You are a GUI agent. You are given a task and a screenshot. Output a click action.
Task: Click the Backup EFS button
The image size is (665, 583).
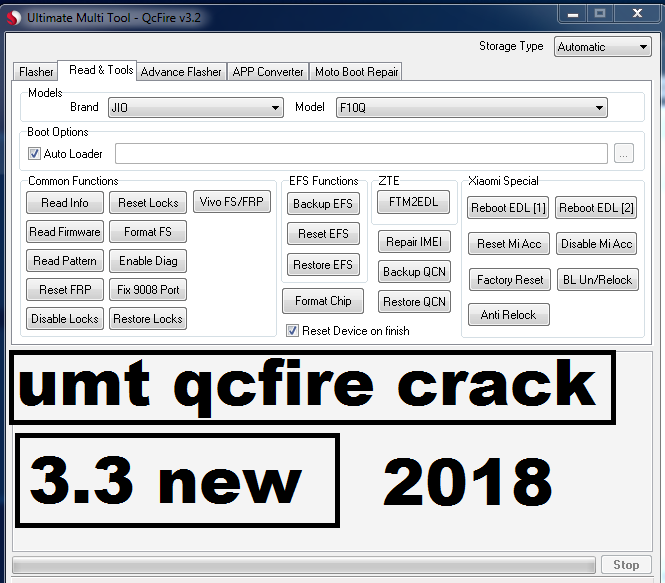coord(323,204)
